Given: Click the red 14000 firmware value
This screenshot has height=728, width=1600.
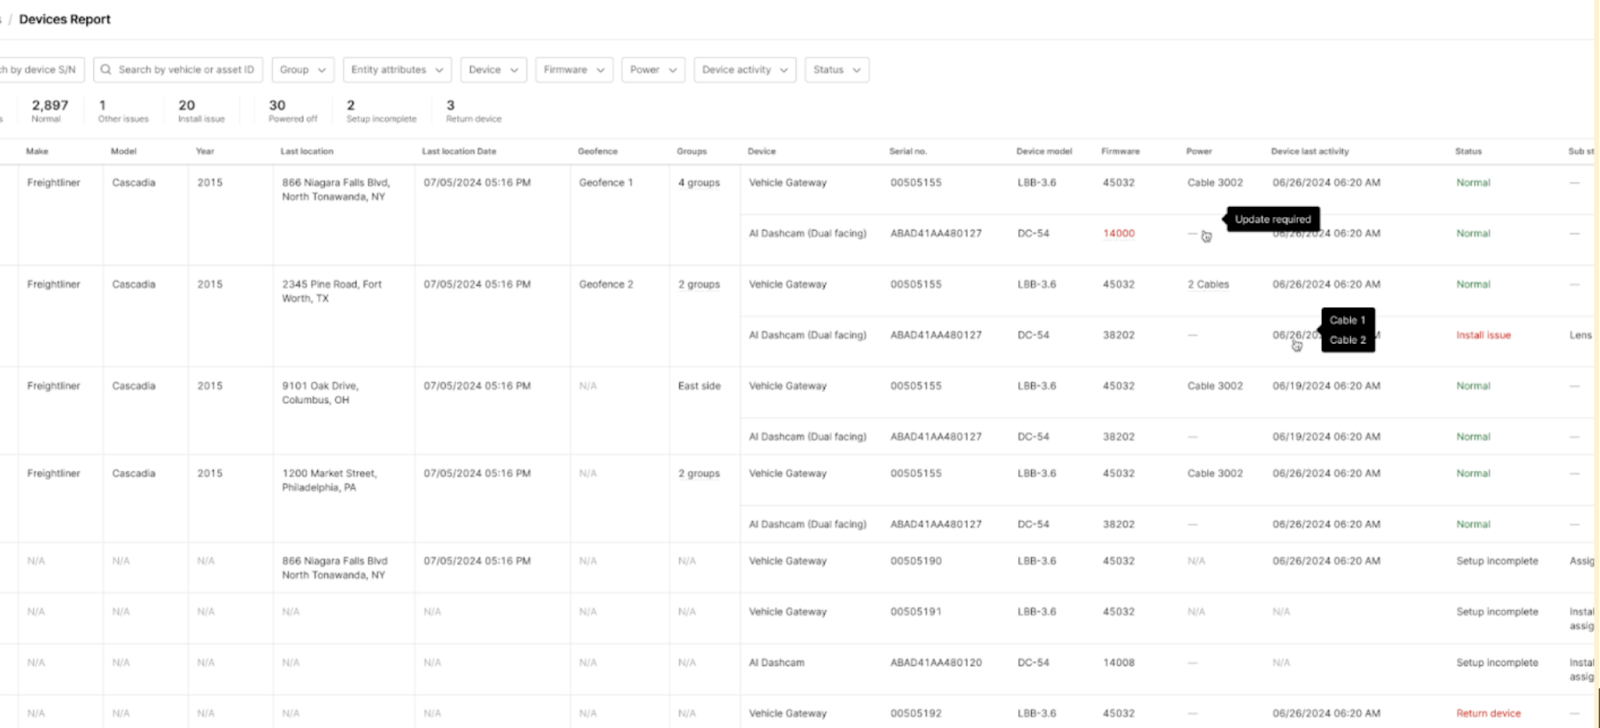Looking at the screenshot, I should pyautogui.click(x=1118, y=234).
